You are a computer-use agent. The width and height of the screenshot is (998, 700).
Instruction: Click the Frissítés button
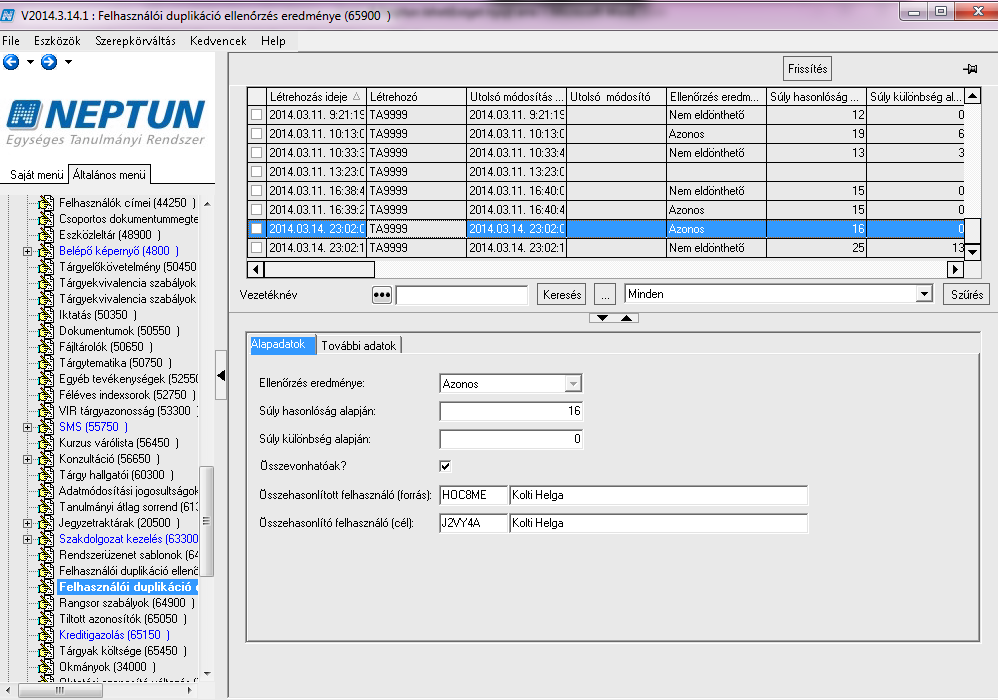[x=808, y=69]
